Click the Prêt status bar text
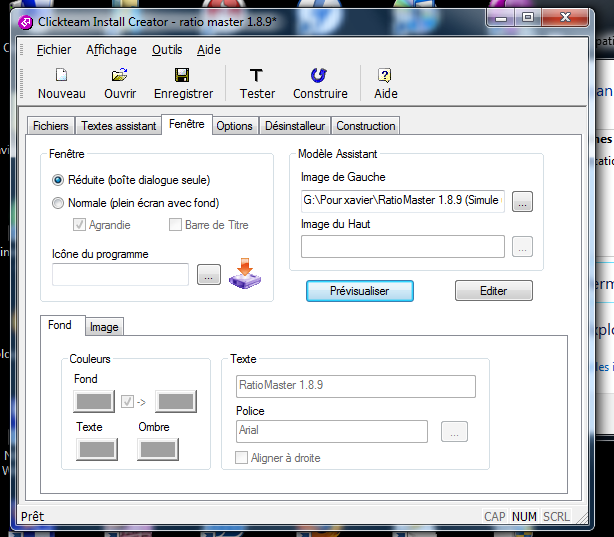The width and height of the screenshot is (614, 537). pyautogui.click(x=33, y=517)
